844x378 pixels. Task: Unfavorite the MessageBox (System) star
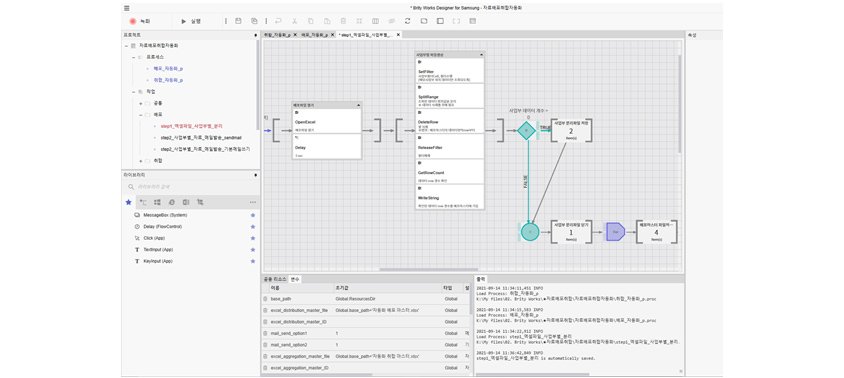click(253, 215)
